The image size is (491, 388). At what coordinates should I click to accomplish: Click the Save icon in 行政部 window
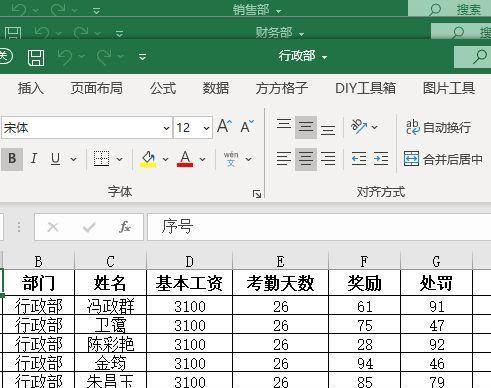pos(36,58)
